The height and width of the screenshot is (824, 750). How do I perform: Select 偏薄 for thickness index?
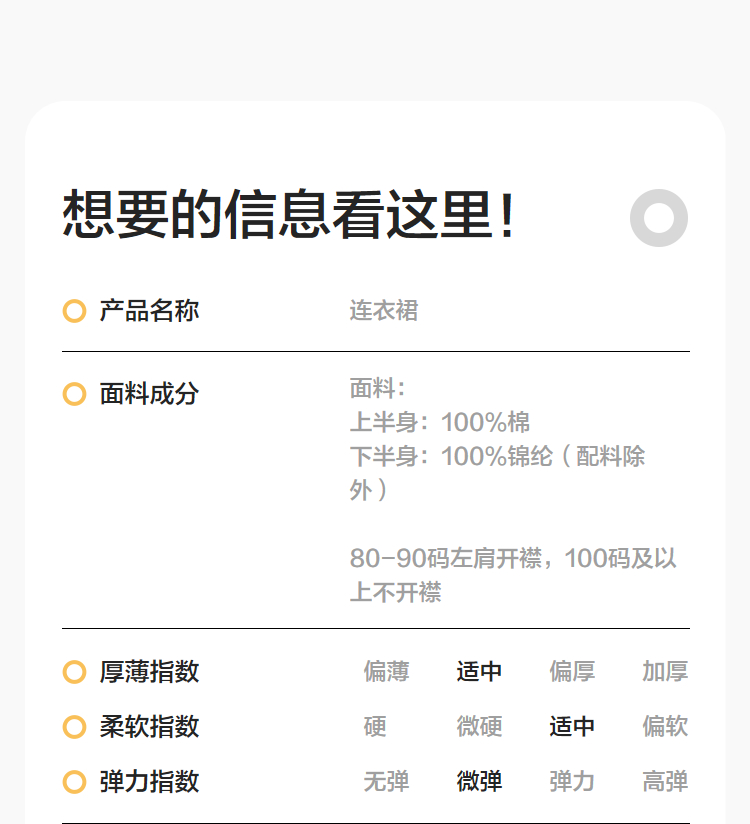[x=386, y=672]
